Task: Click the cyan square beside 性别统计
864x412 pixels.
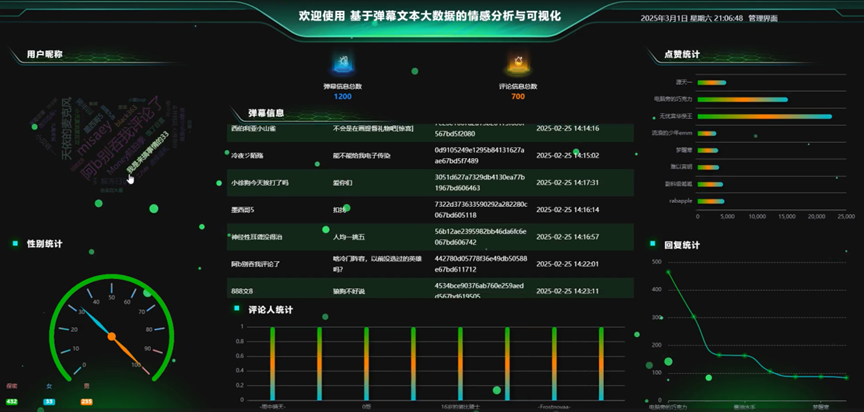Action: click(x=15, y=243)
